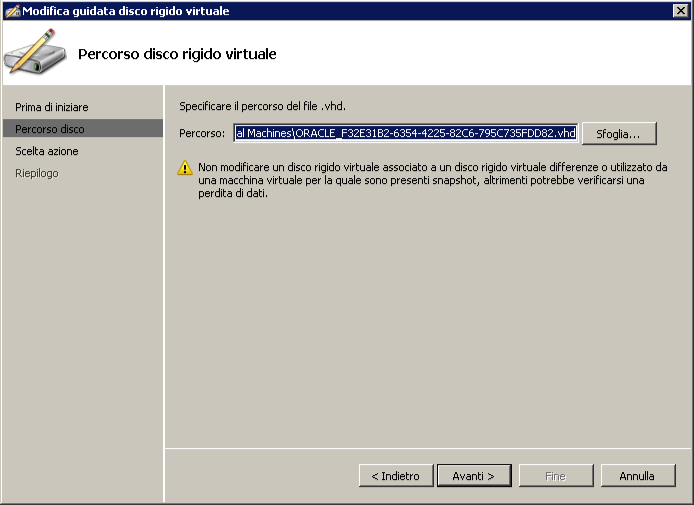Go to the Prima di iniziare step
Viewport: 694px width, 505px height.
(52, 107)
